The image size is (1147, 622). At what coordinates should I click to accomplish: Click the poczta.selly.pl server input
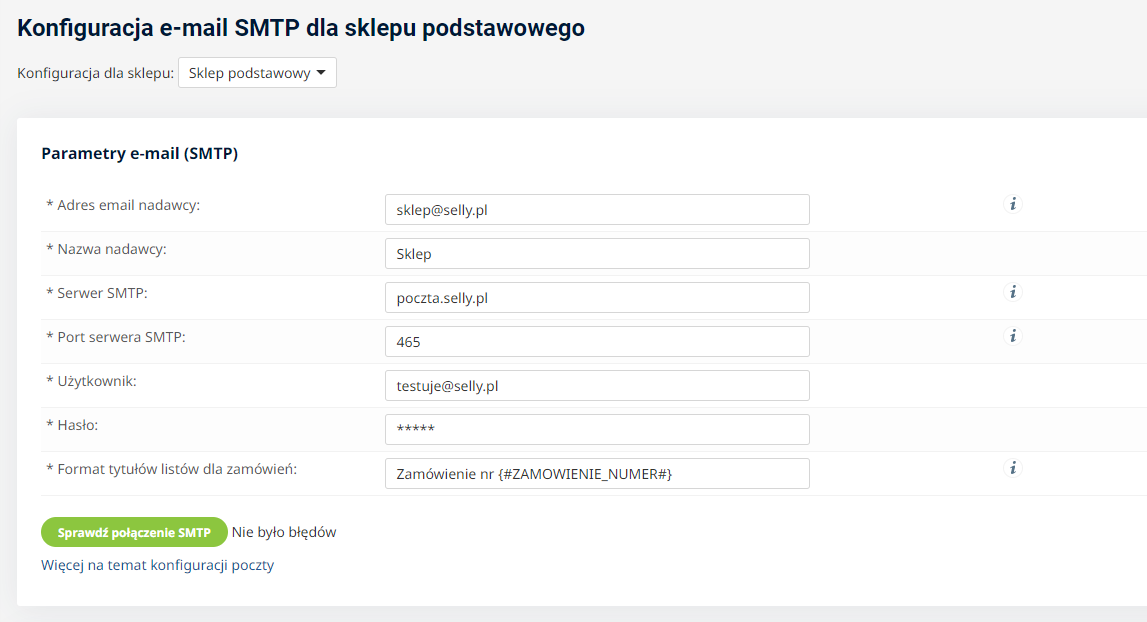click(x=596, y=298)
